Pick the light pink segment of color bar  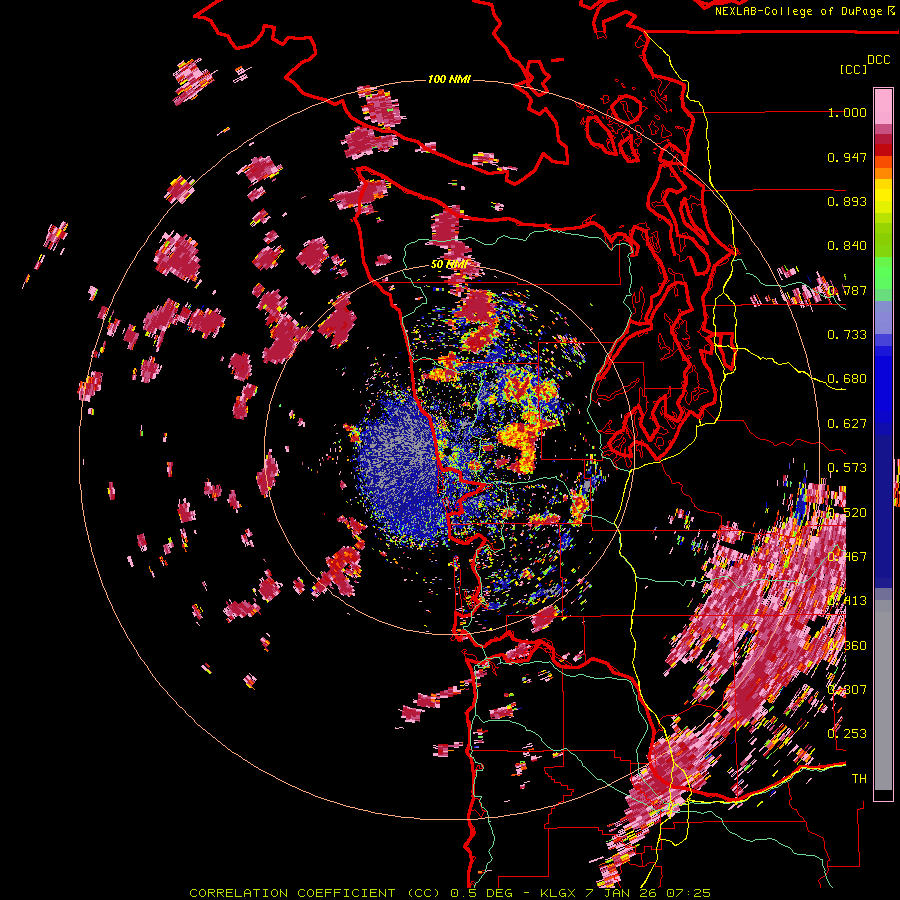click(883, 106)
